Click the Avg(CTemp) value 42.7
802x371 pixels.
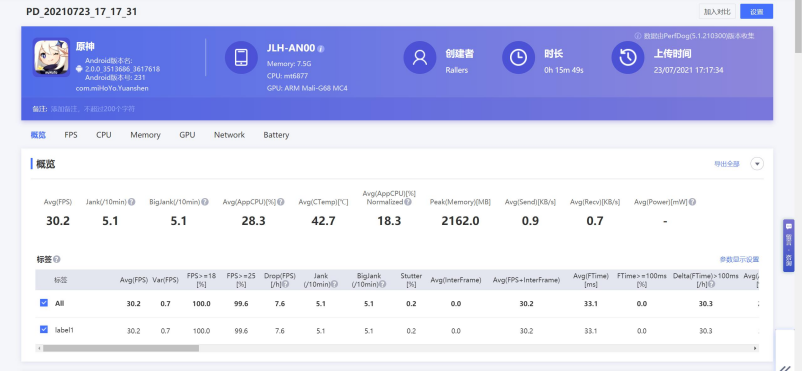click(x=323, y=221)
